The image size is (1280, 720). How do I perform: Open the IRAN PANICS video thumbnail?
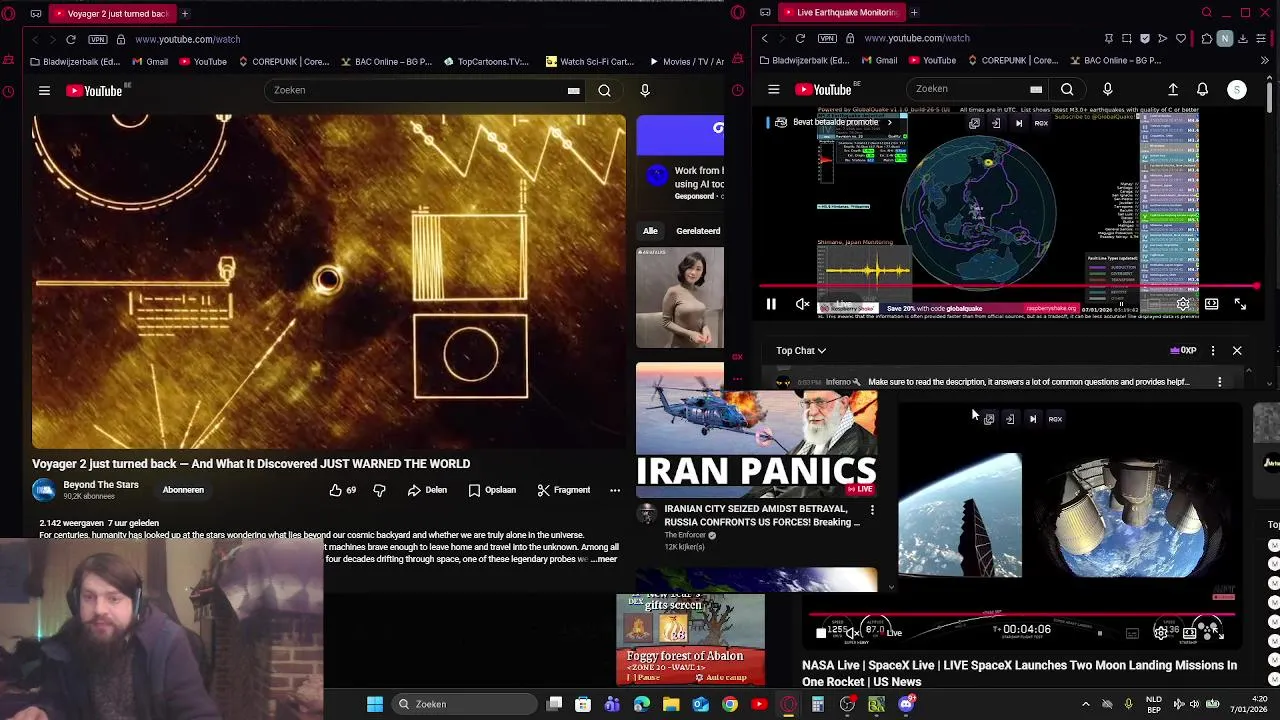[756, 430]
